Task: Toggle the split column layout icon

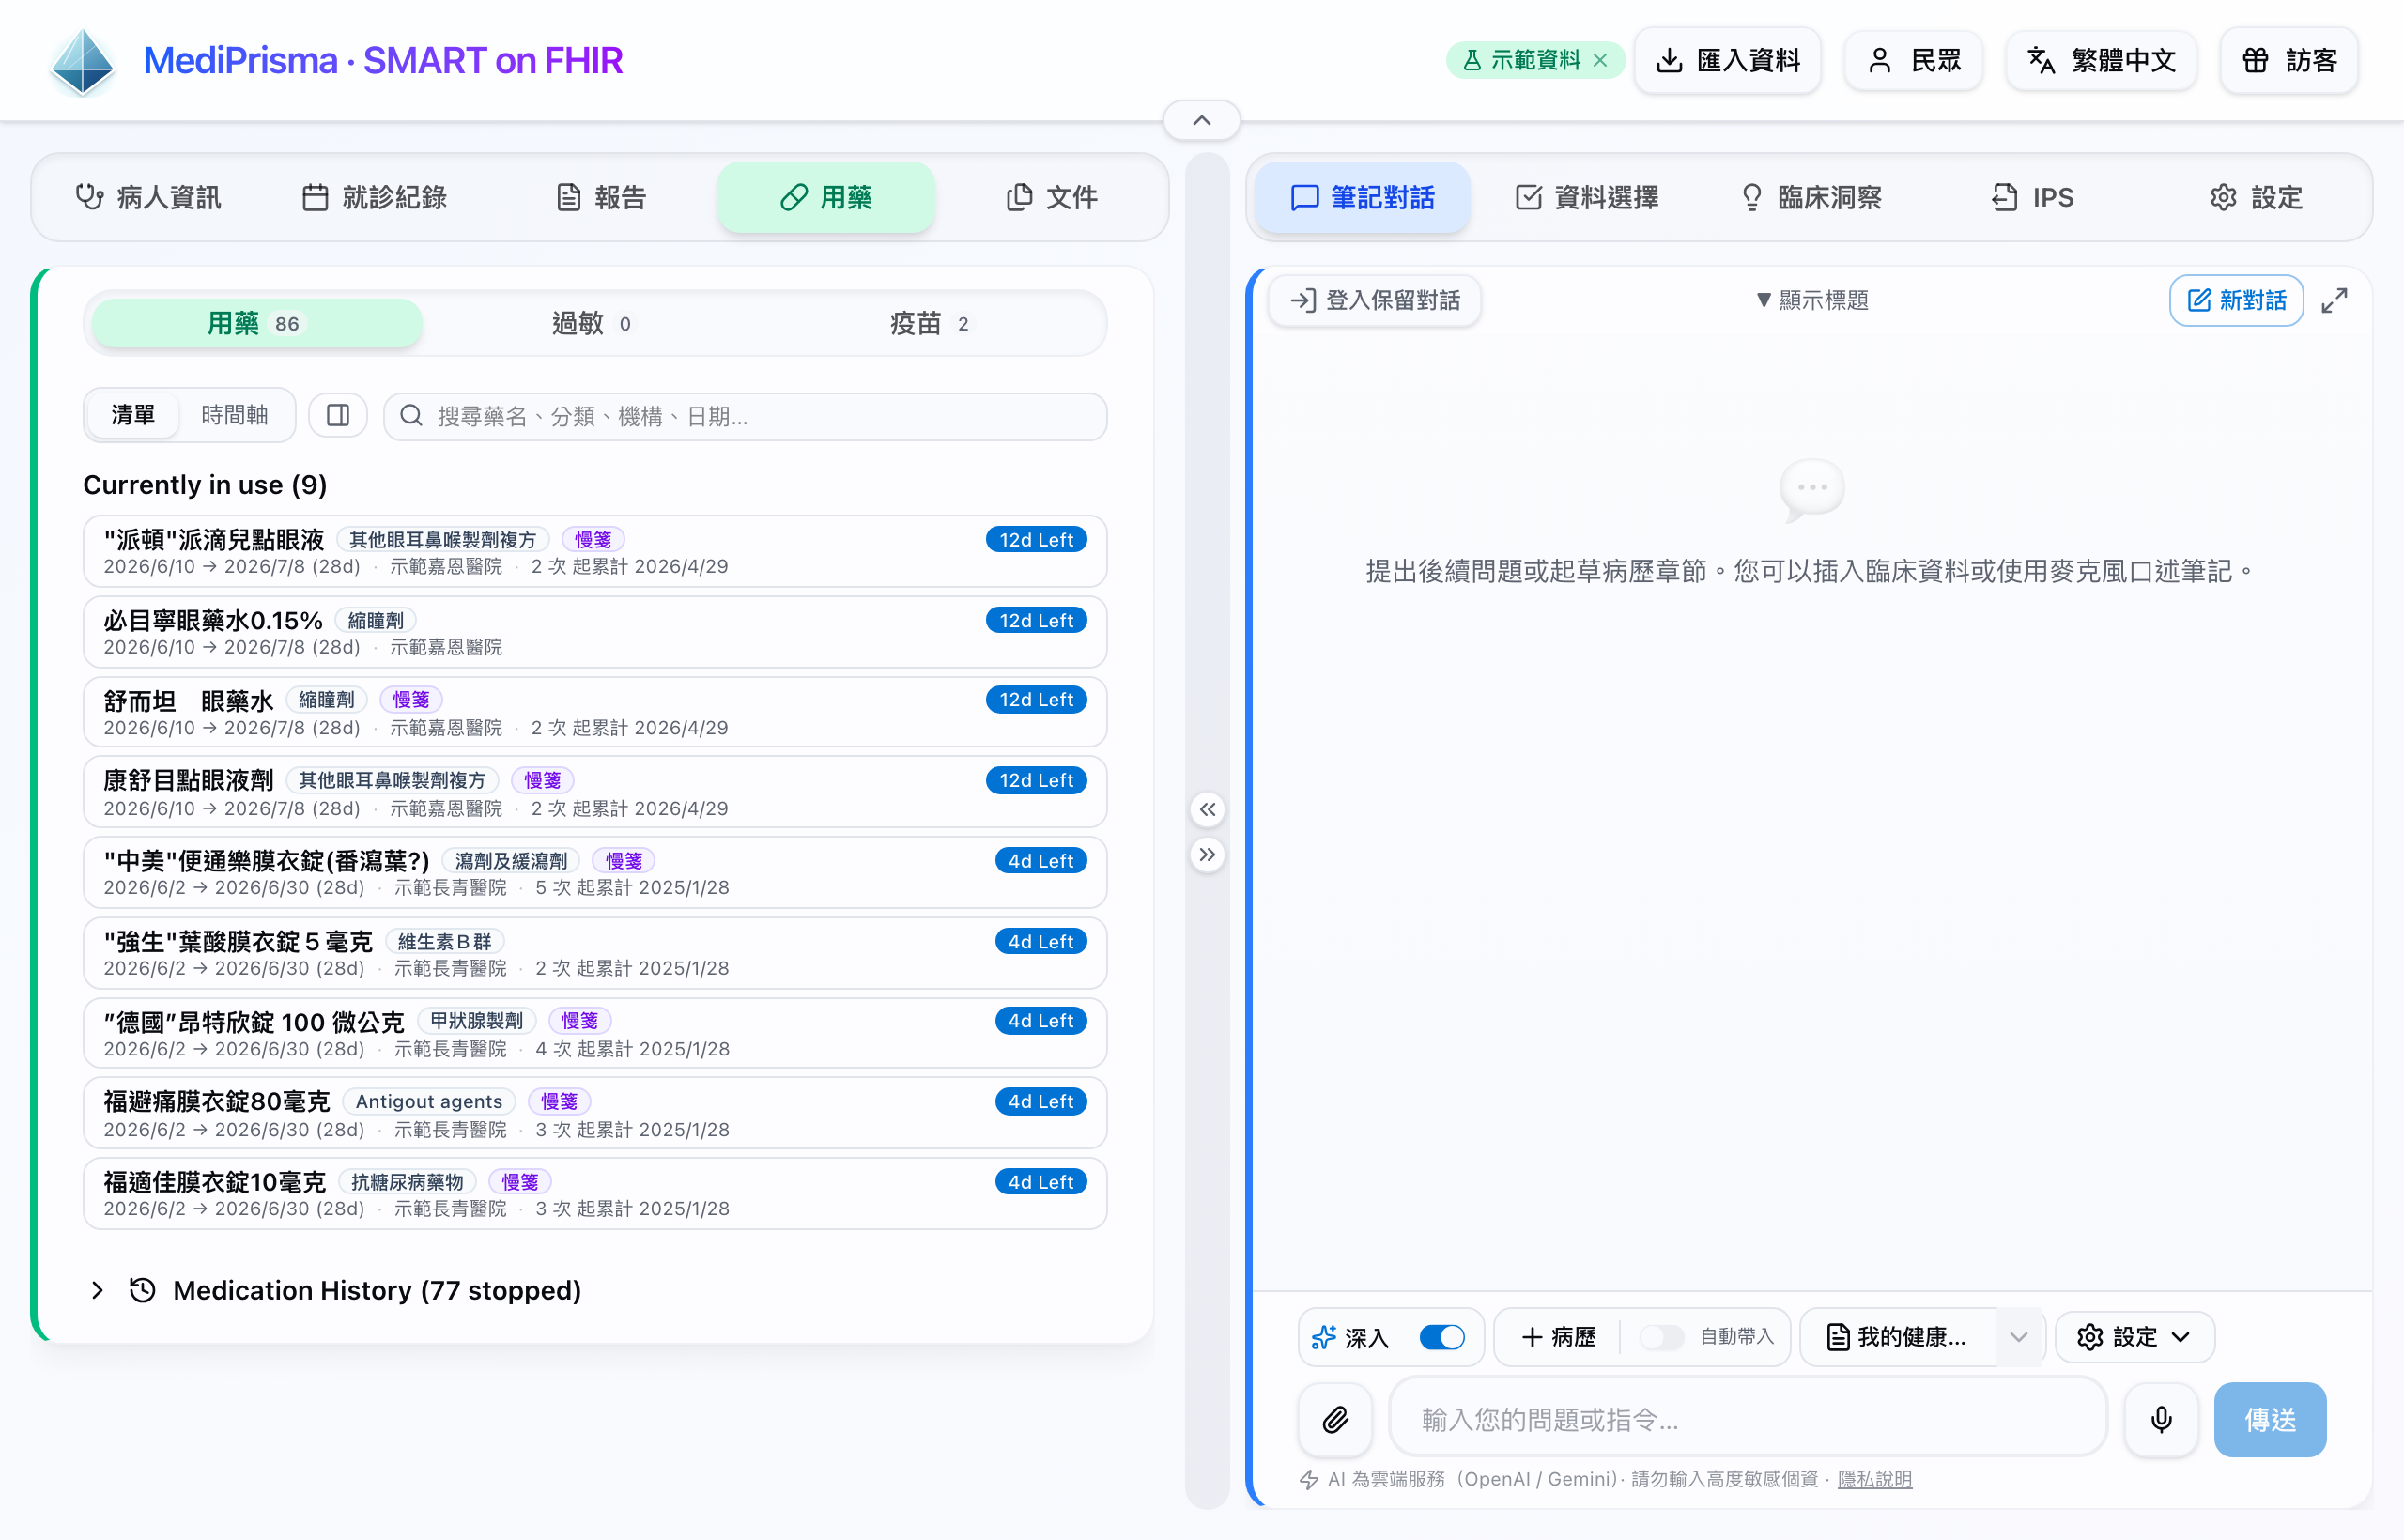Action: click(x=338, y=415)
